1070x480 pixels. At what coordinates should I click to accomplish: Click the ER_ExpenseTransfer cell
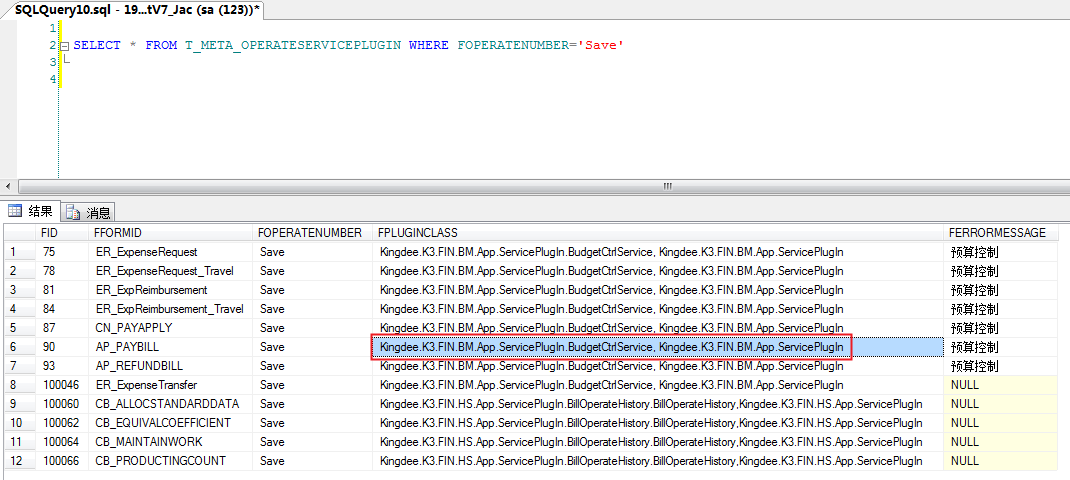point(171,385)
